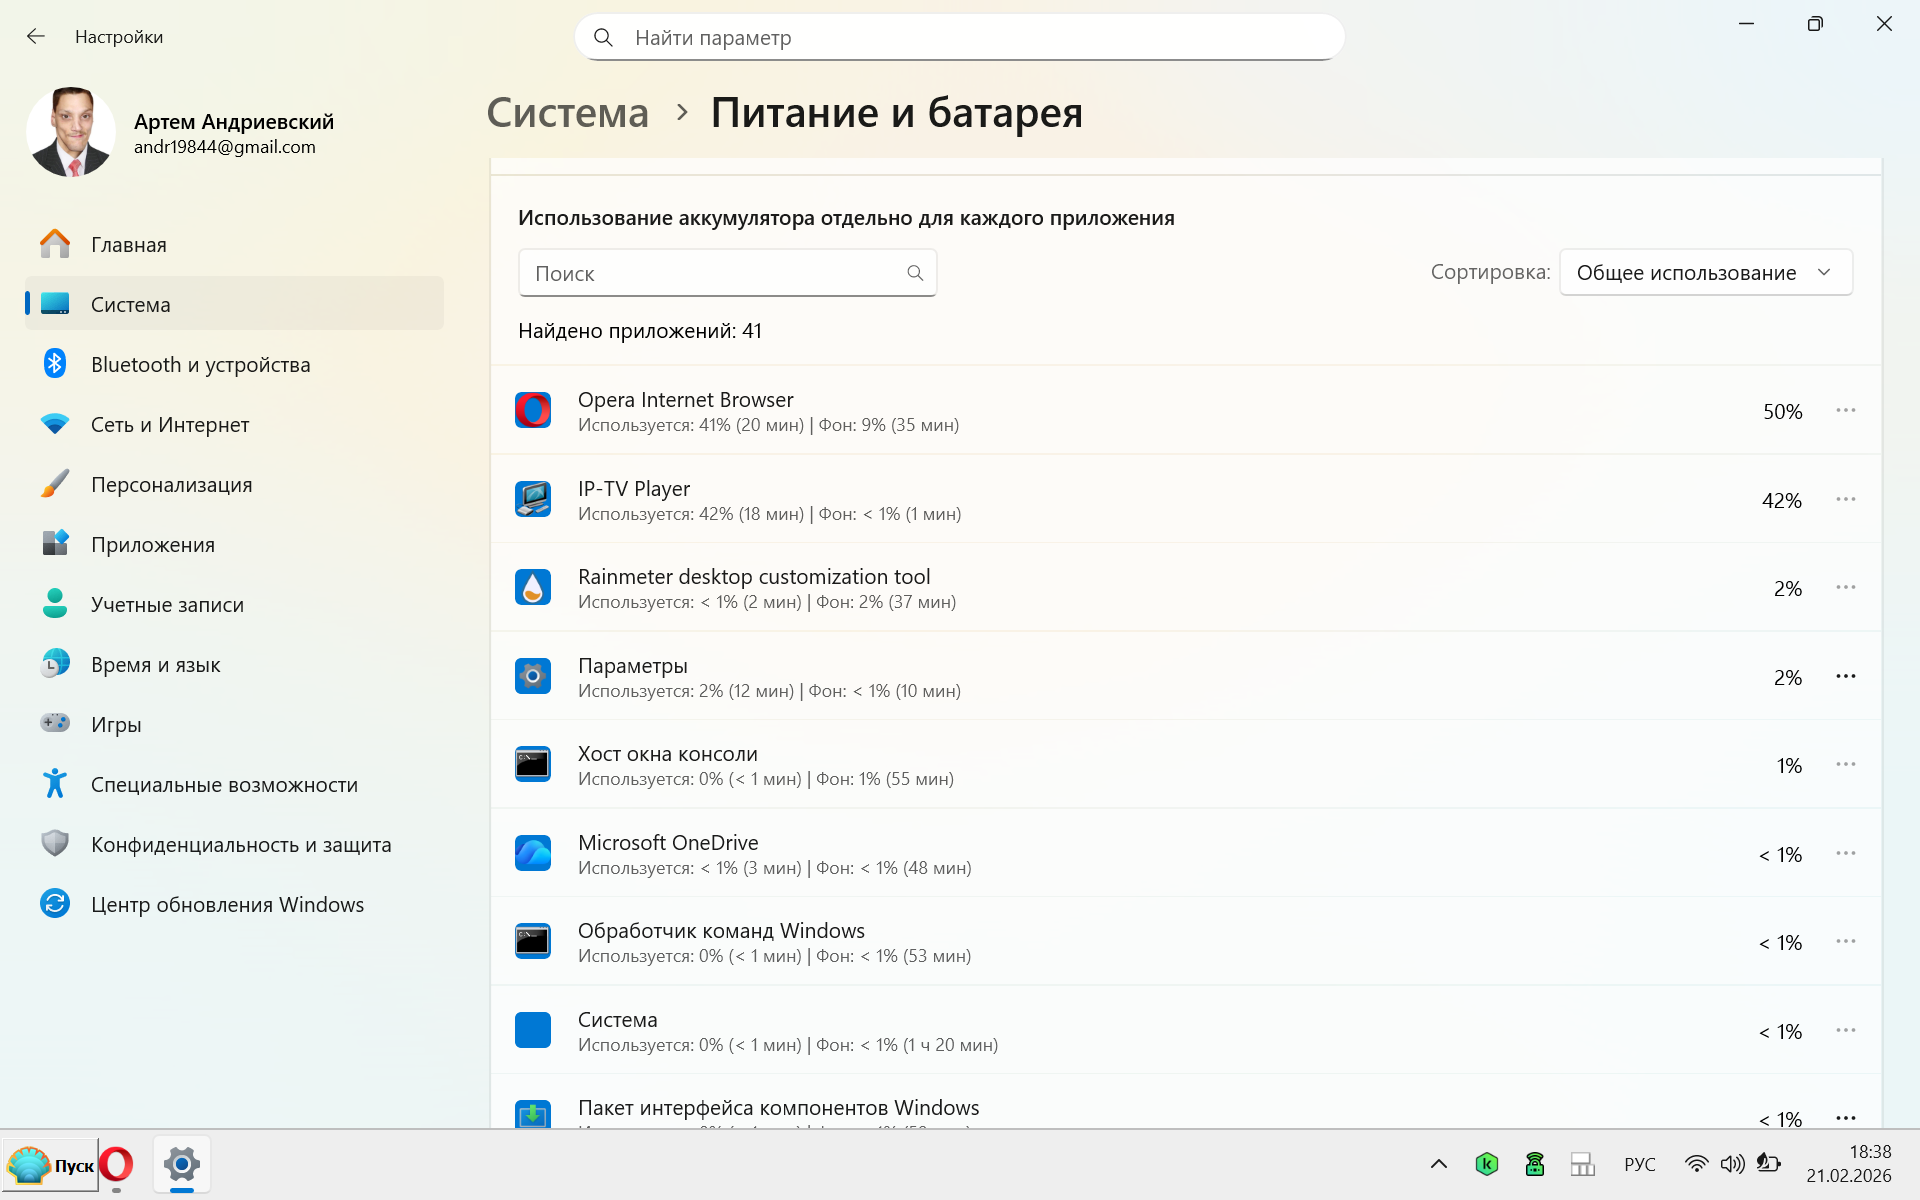Image resolution: width=1920 pixels, height=1200 pixels.
Task: Show hidden tray icons chevron
Action: [1438, 1164]
